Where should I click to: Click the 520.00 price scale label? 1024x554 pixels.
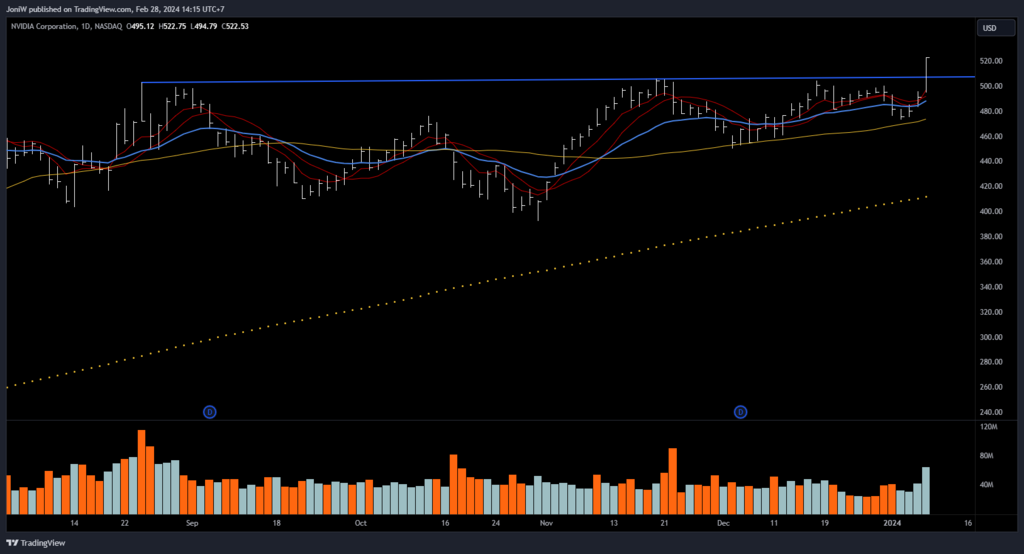coord(990,61)
